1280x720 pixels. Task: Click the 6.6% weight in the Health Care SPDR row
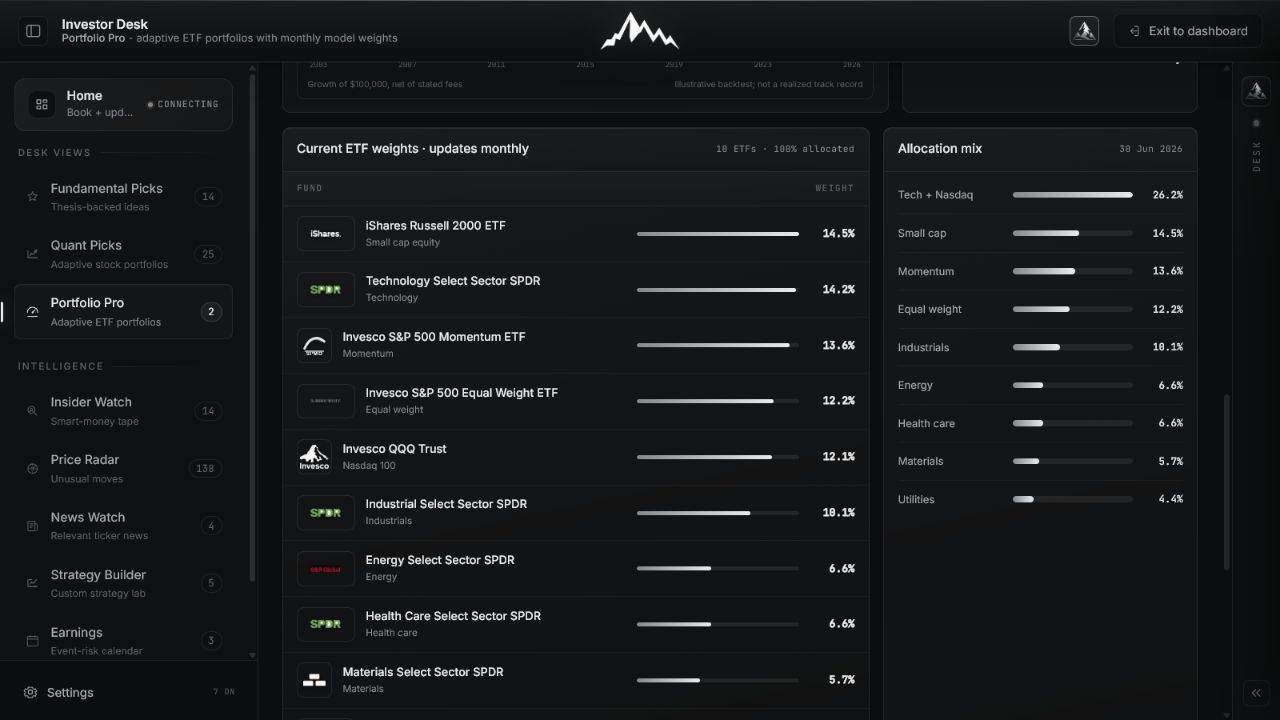(x=842, y=624)
